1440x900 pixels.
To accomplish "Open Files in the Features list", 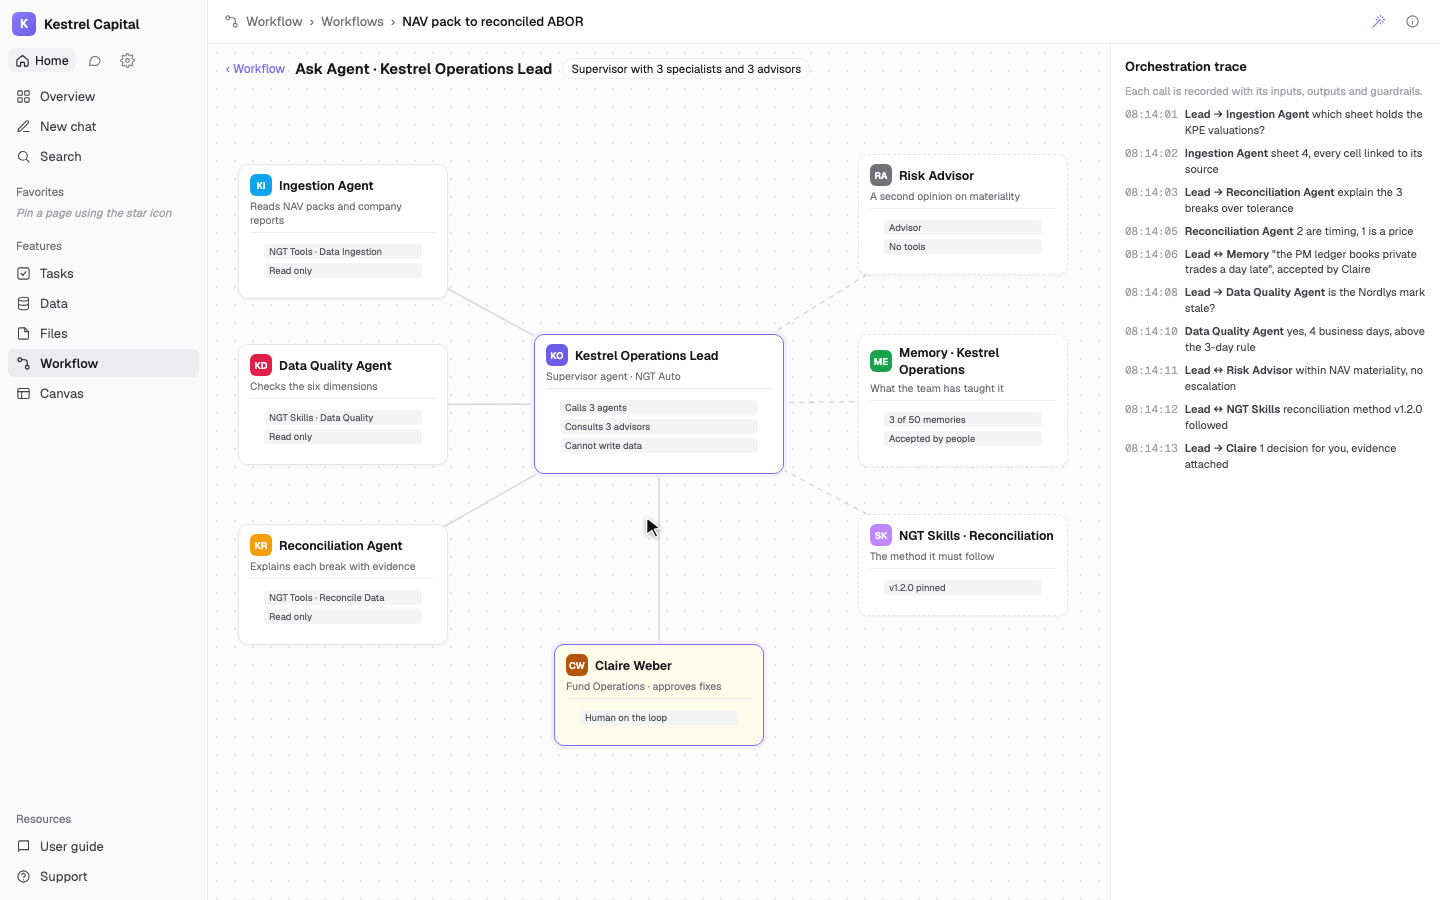I will coord(103,334).
